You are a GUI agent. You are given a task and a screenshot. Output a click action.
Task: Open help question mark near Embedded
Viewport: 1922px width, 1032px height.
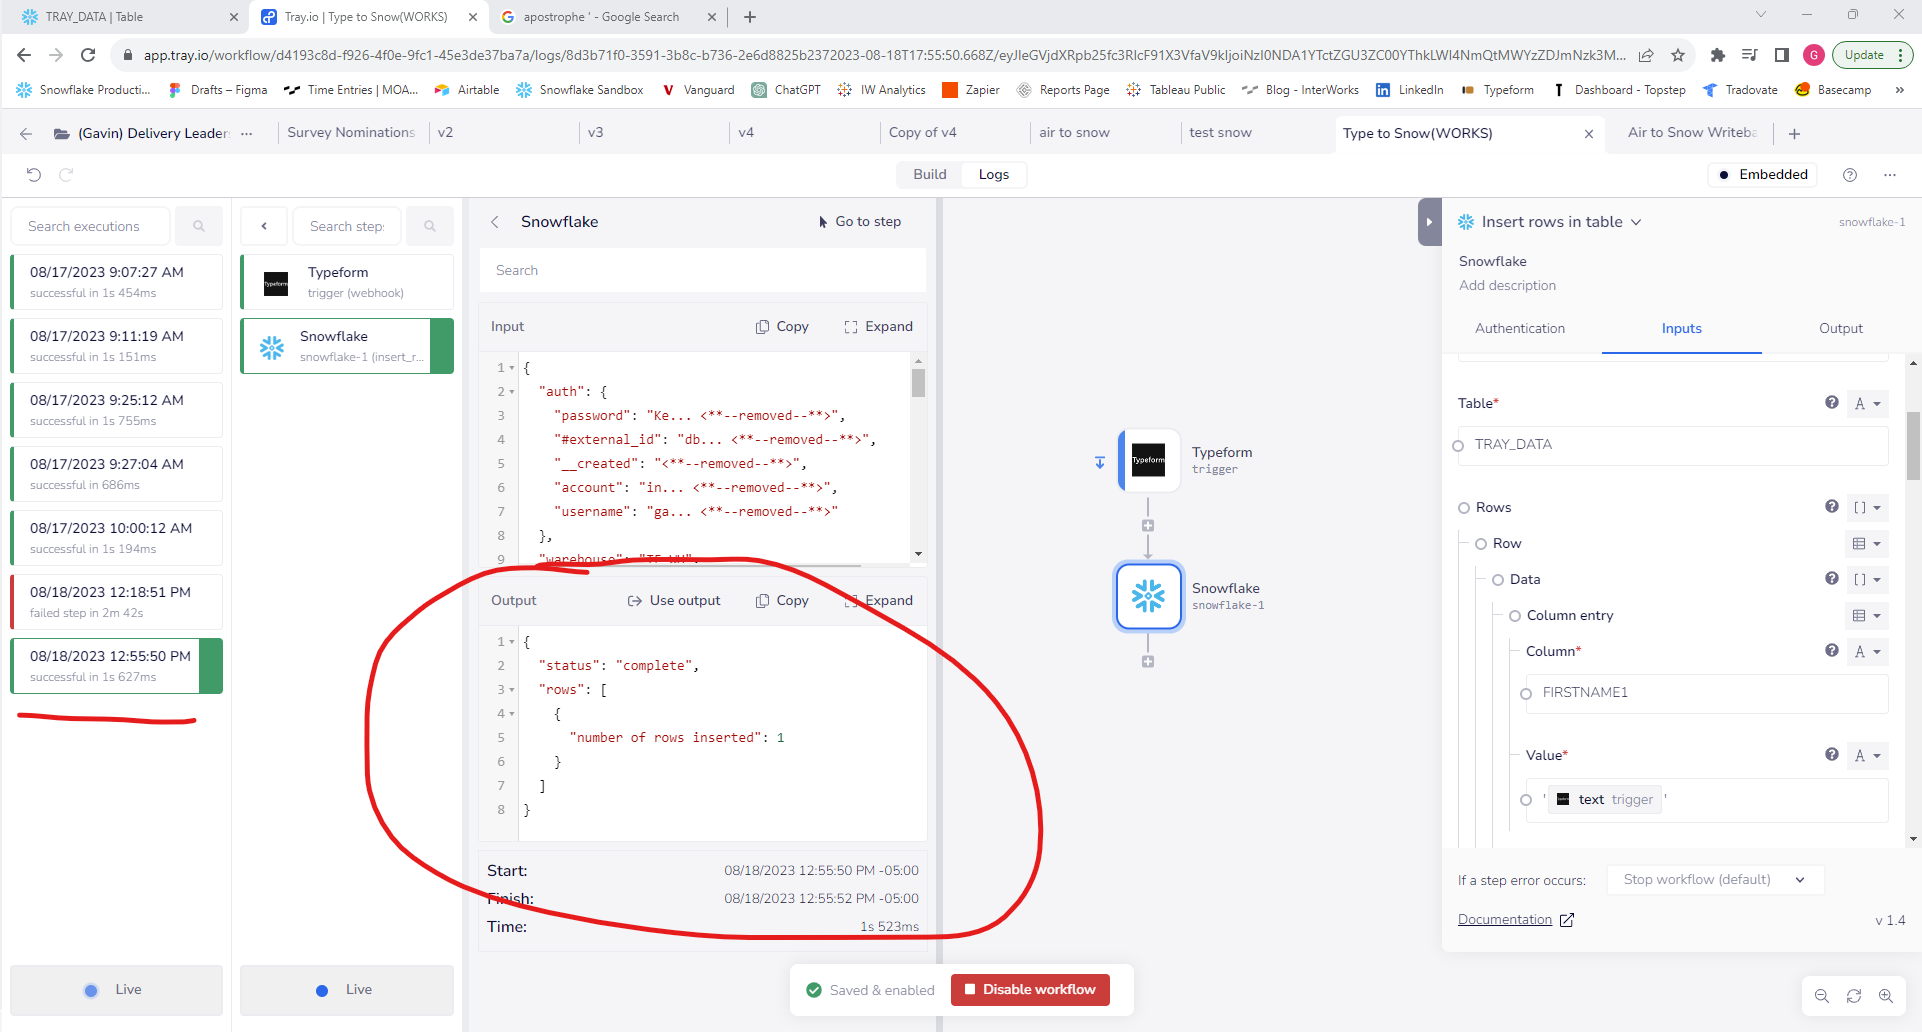coord(1850,174)
